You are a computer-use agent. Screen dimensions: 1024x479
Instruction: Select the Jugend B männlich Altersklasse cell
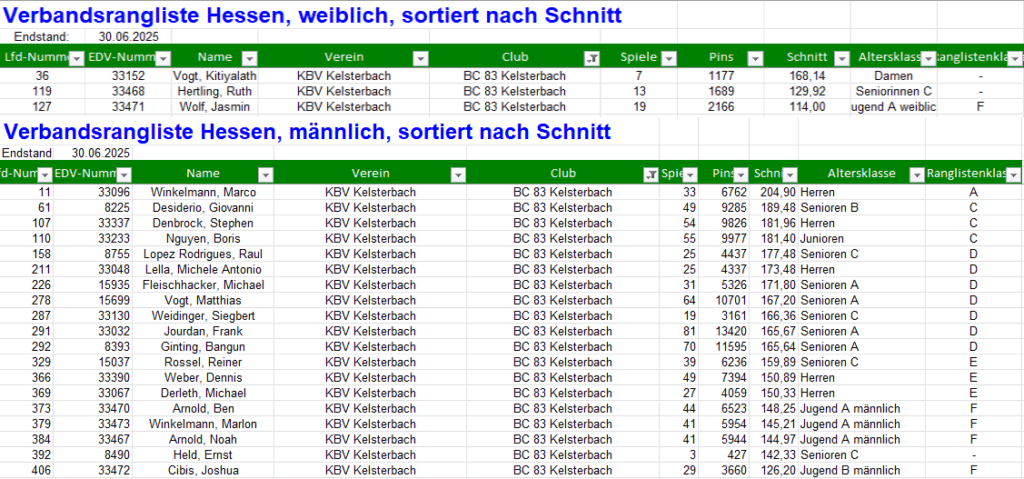(850, 470)
